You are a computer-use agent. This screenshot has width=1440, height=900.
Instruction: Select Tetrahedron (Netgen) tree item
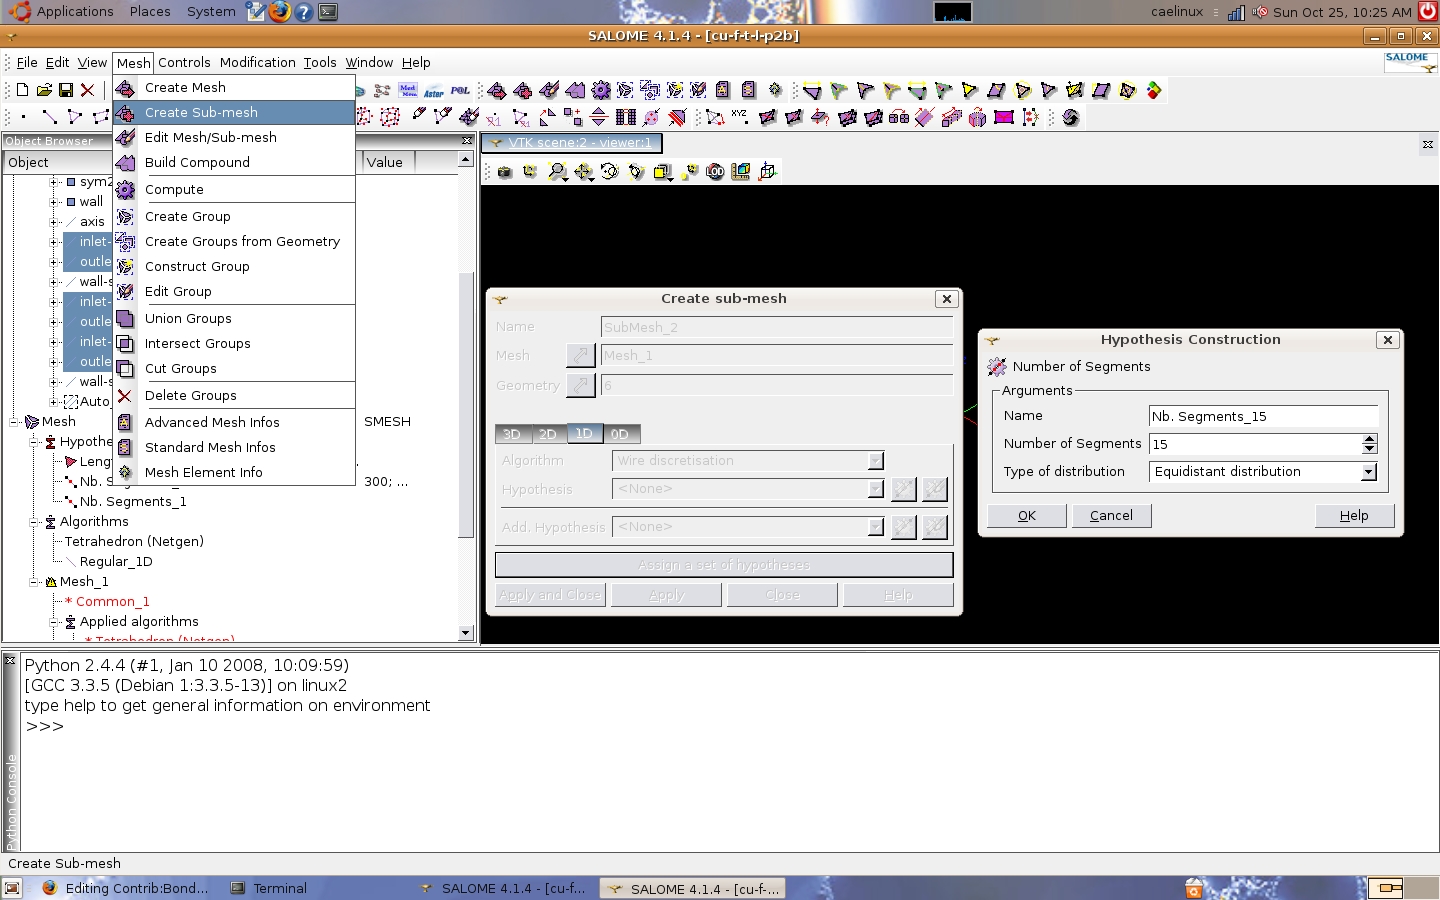coord(134,542)
